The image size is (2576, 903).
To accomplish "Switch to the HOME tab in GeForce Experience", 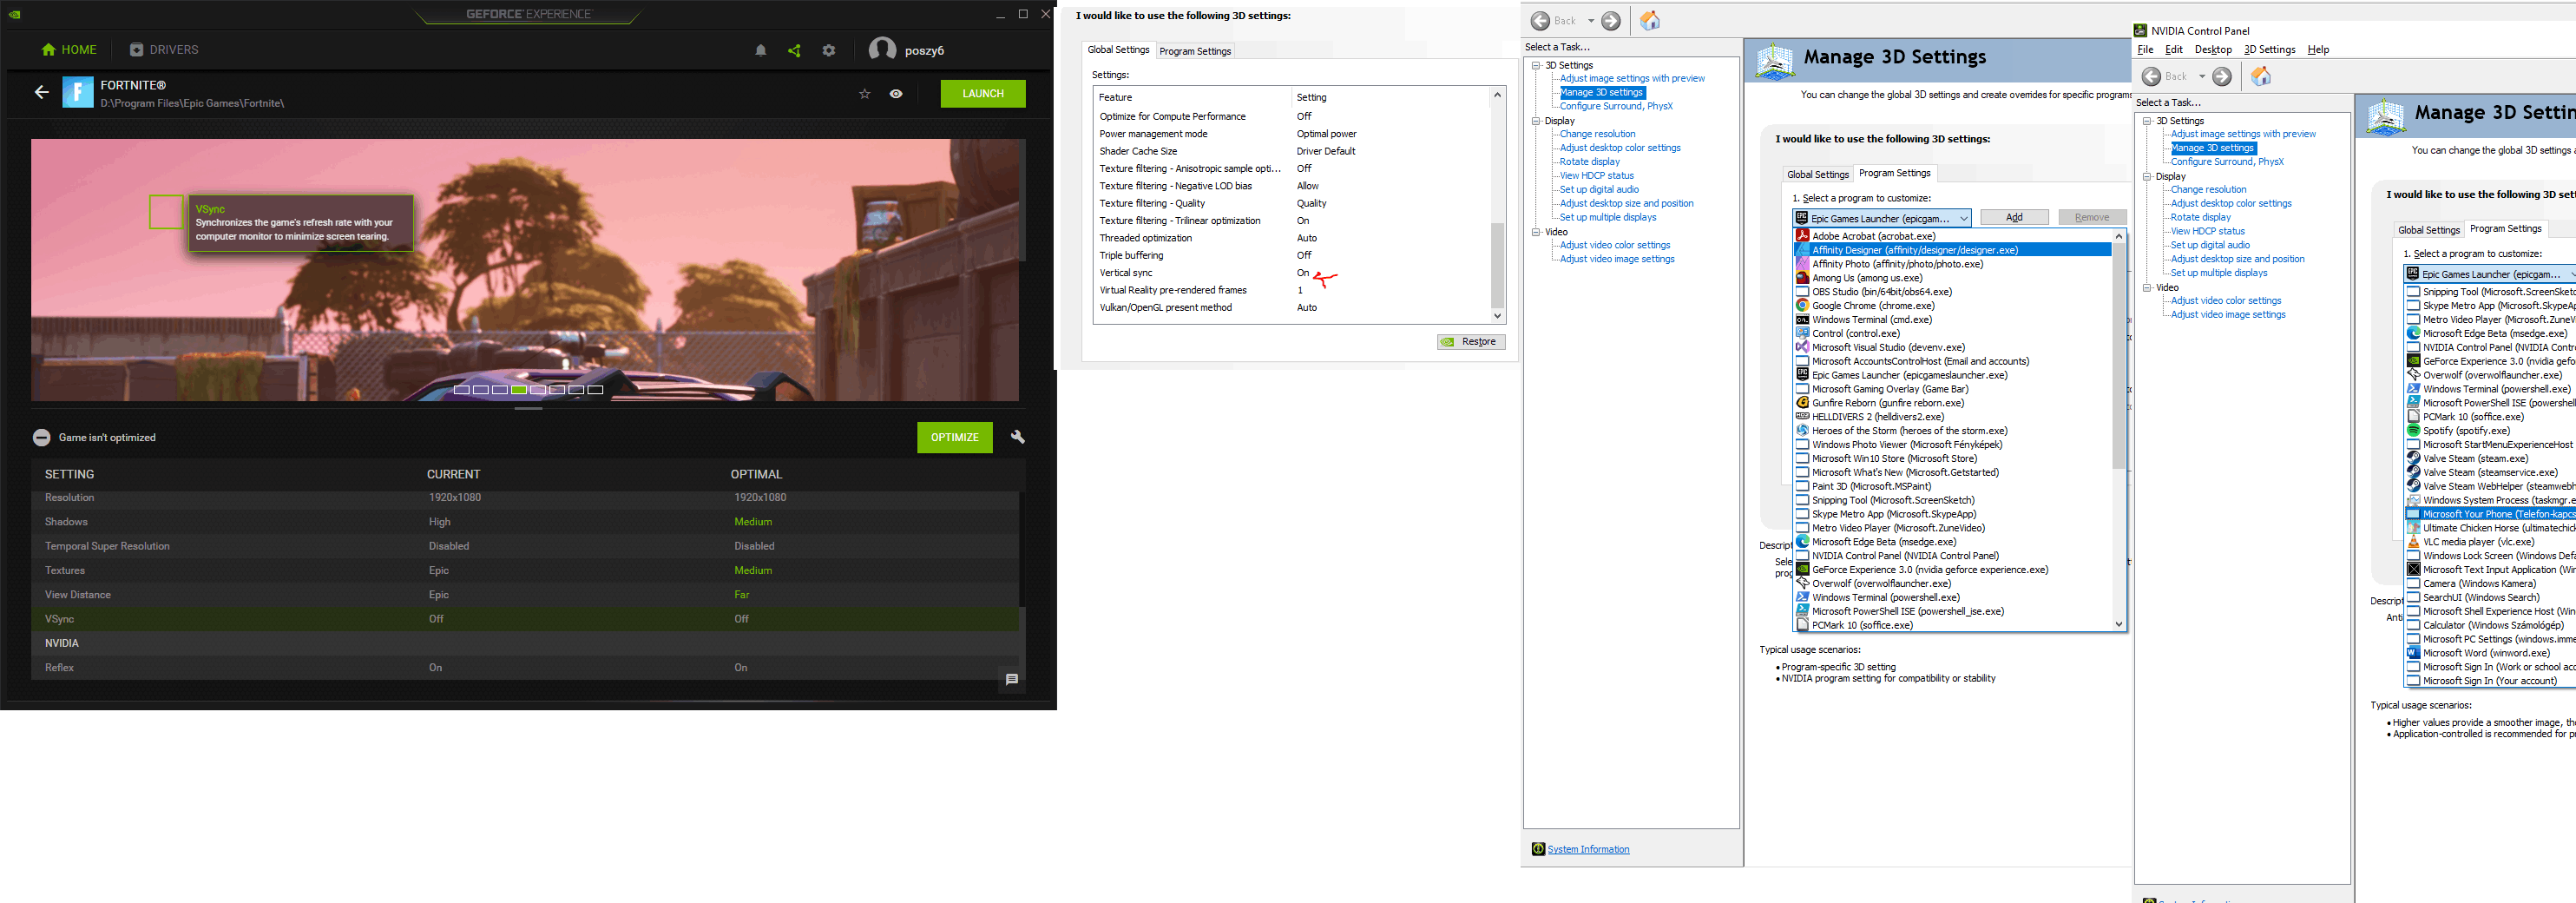I will [69, 50].
